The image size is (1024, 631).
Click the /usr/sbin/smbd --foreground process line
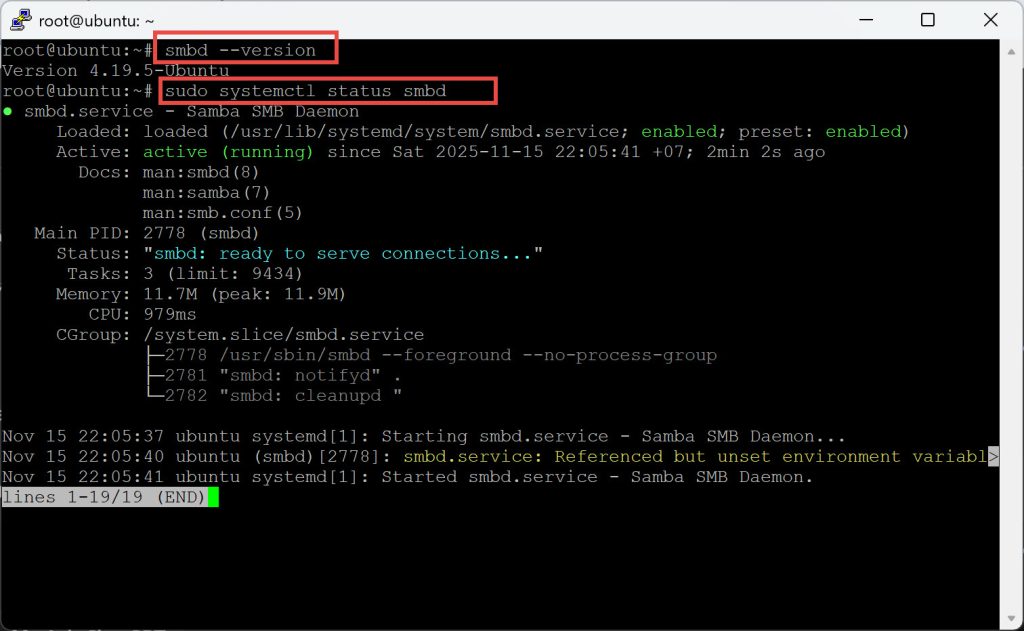pos(430,355)
